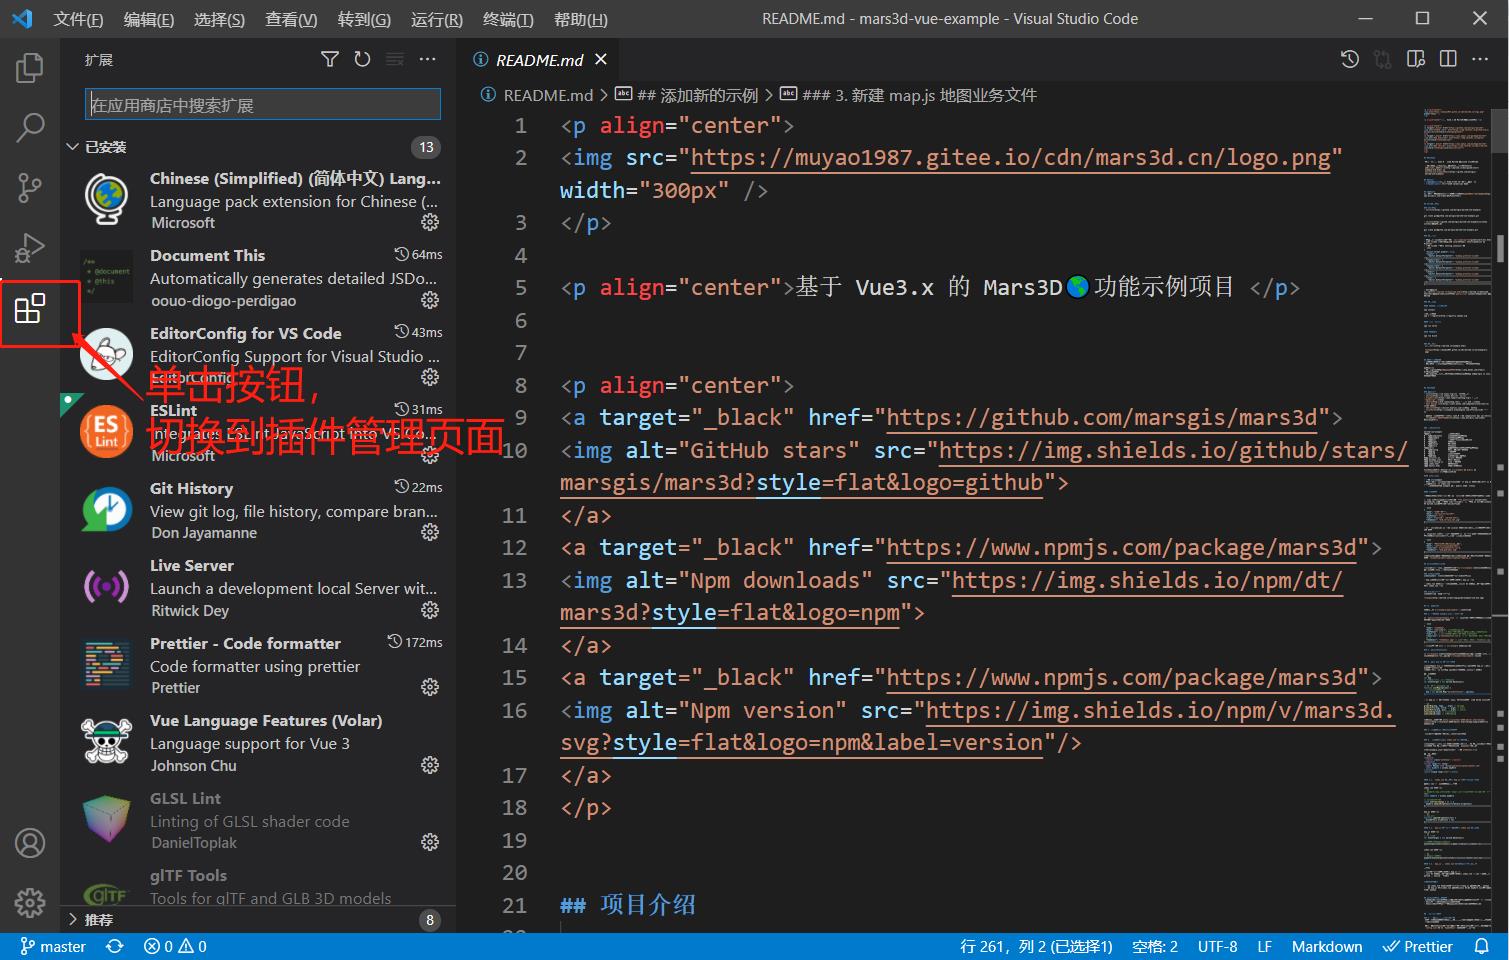
Task: Click Prettier status bar item
Action: click(x=1417, y=946)
